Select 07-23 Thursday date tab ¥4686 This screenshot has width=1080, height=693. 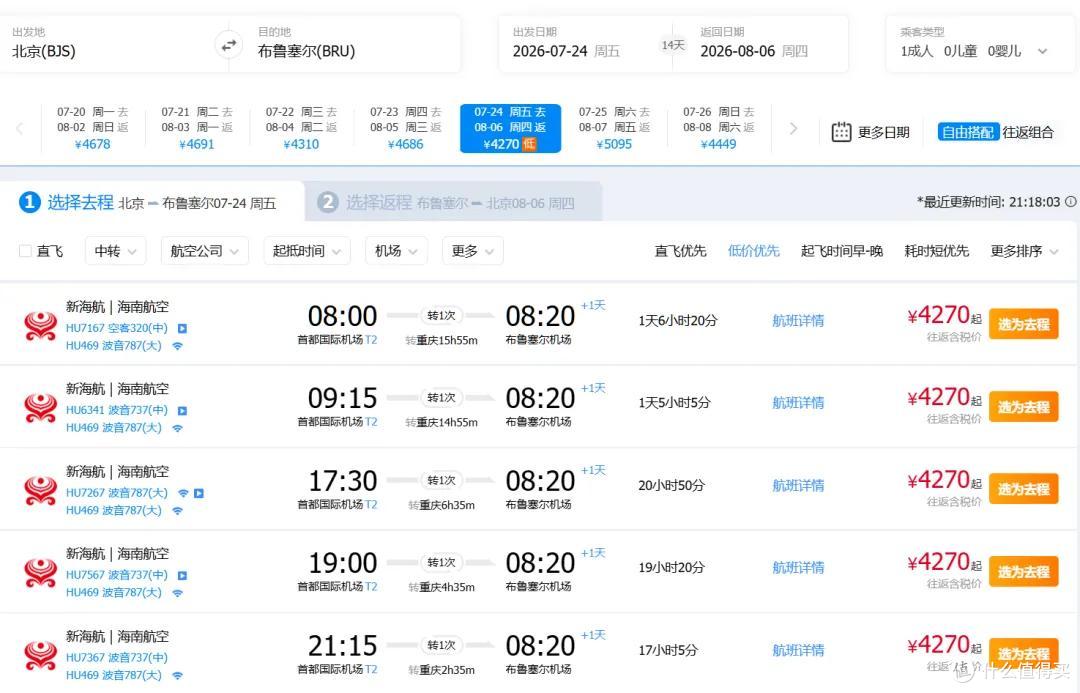406,128
